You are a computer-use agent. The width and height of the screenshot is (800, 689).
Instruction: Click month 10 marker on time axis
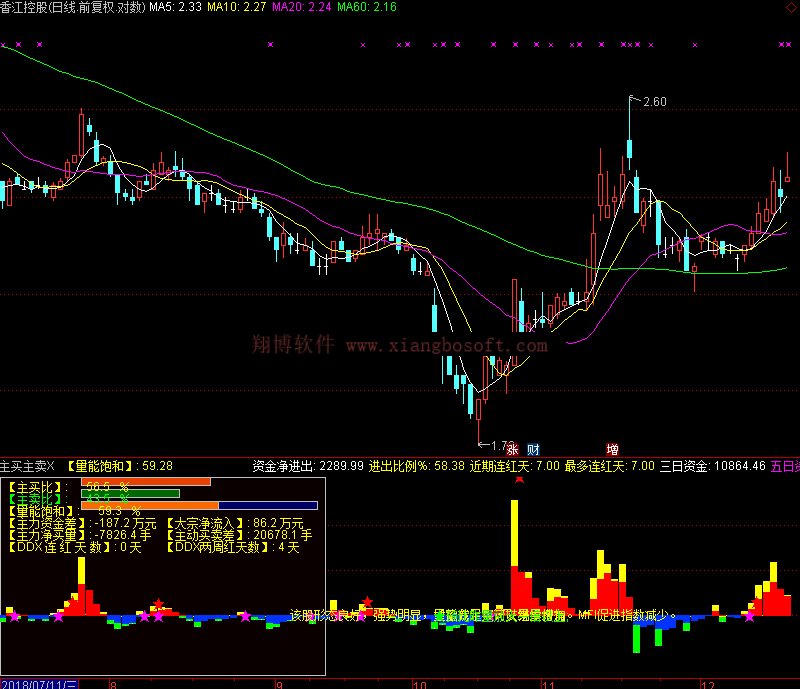(x=420, y=684)
